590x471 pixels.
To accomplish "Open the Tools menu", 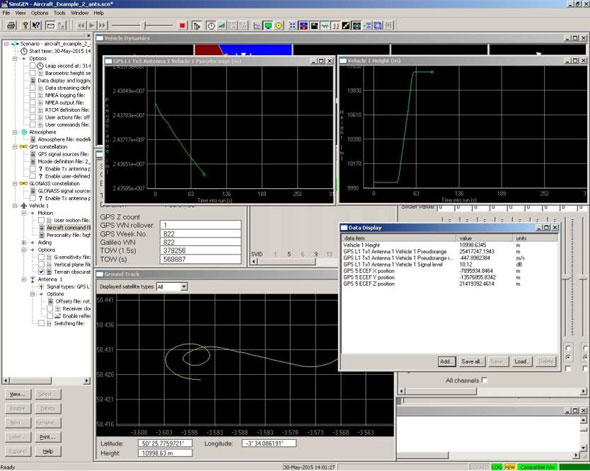I will [59, 13].
